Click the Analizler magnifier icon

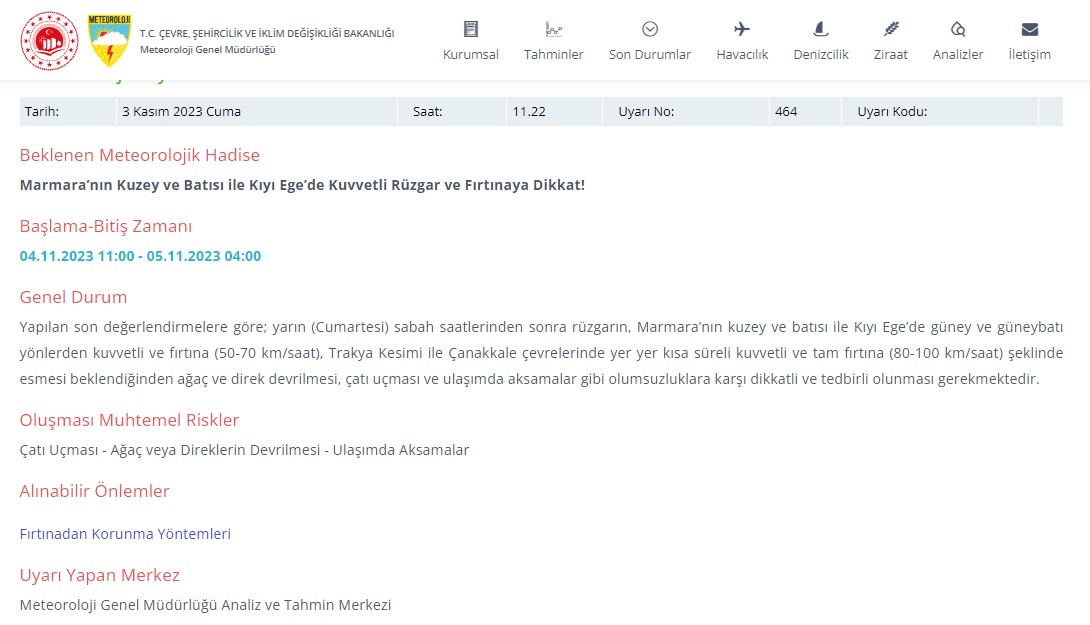tap(958, 29)
